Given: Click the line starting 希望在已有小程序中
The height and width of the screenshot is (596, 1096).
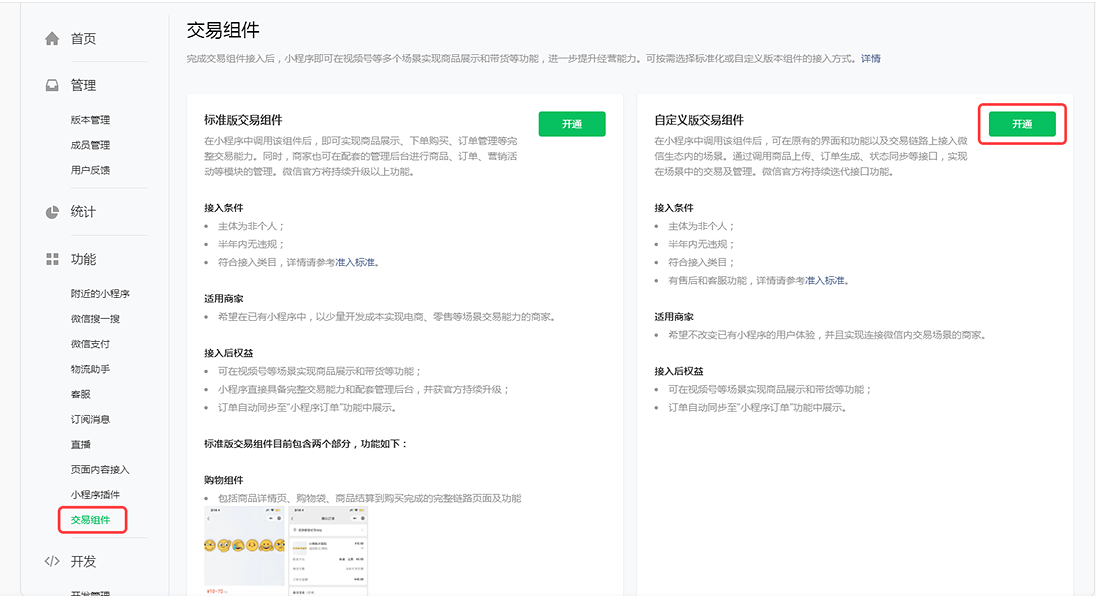Looking at the screenshot, I should (387, 317).
